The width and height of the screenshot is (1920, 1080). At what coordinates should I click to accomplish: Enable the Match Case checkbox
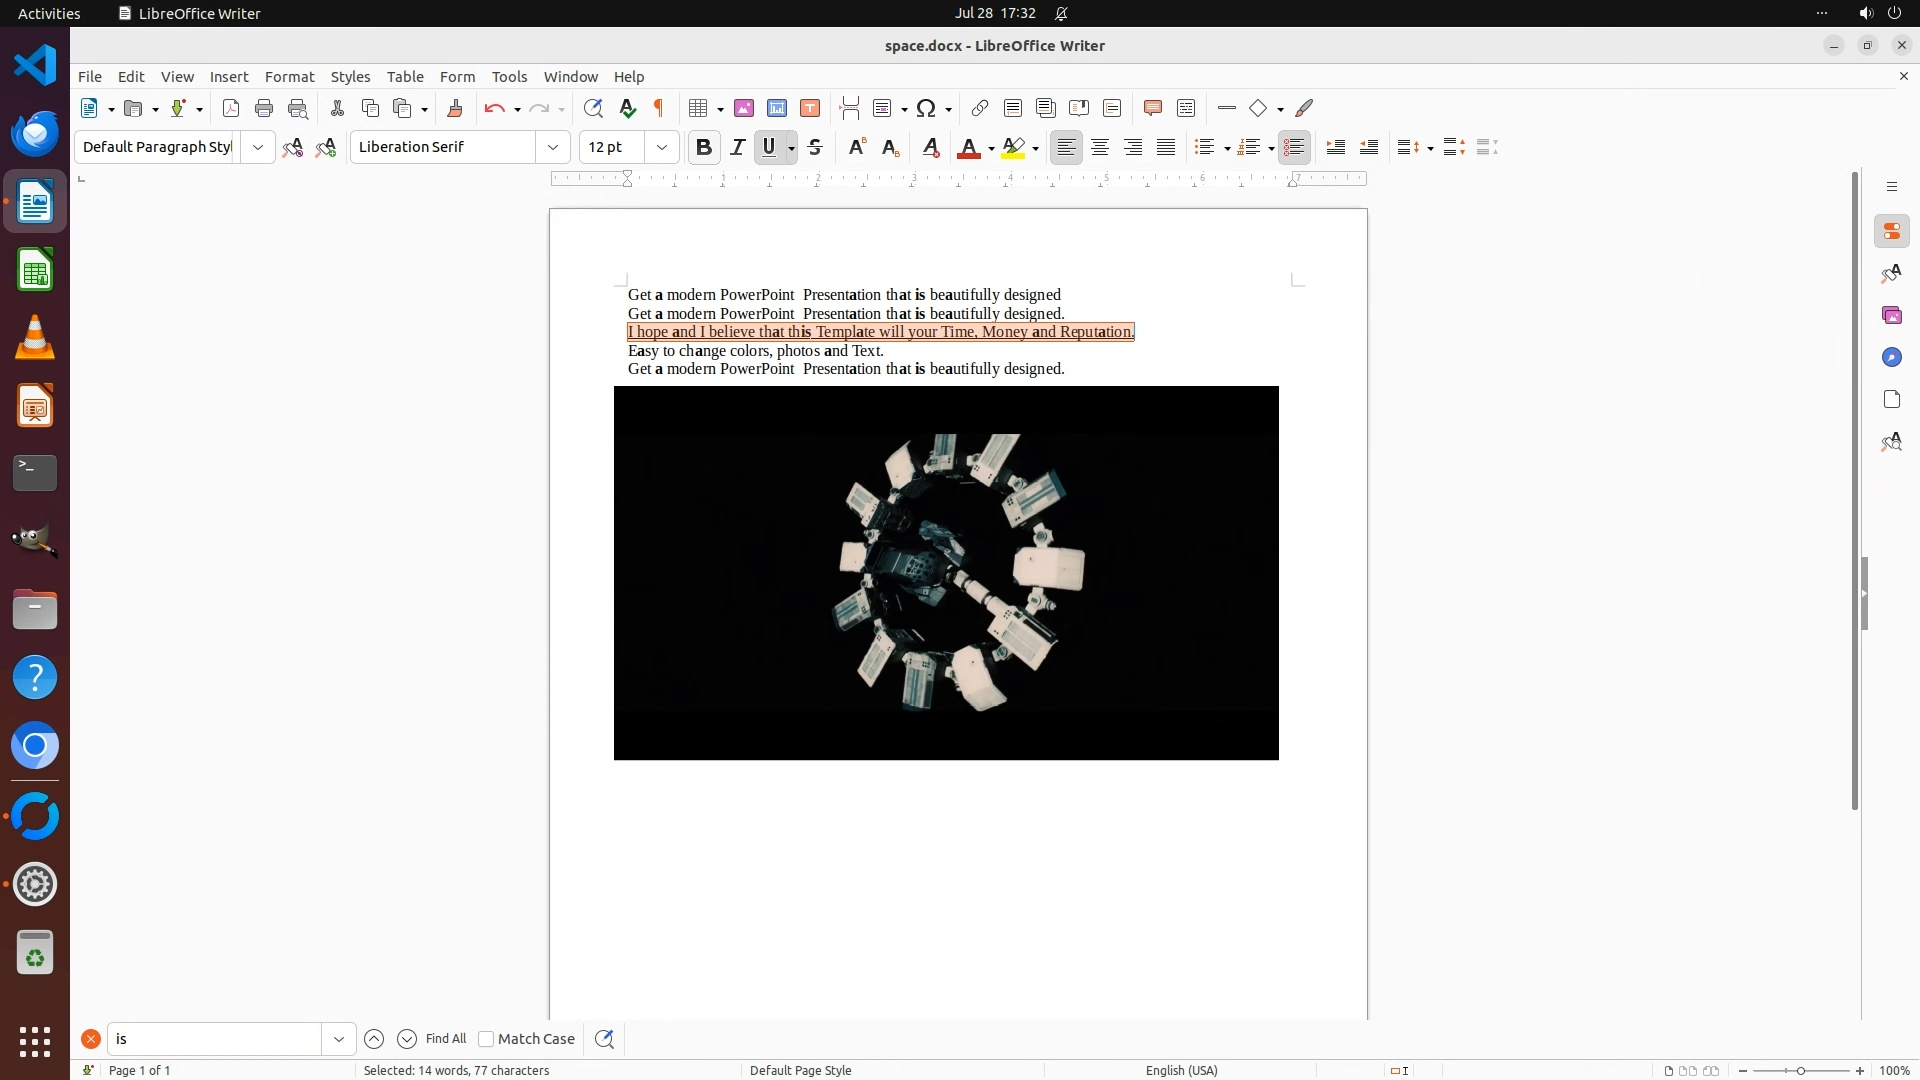tap(486, 1039)
